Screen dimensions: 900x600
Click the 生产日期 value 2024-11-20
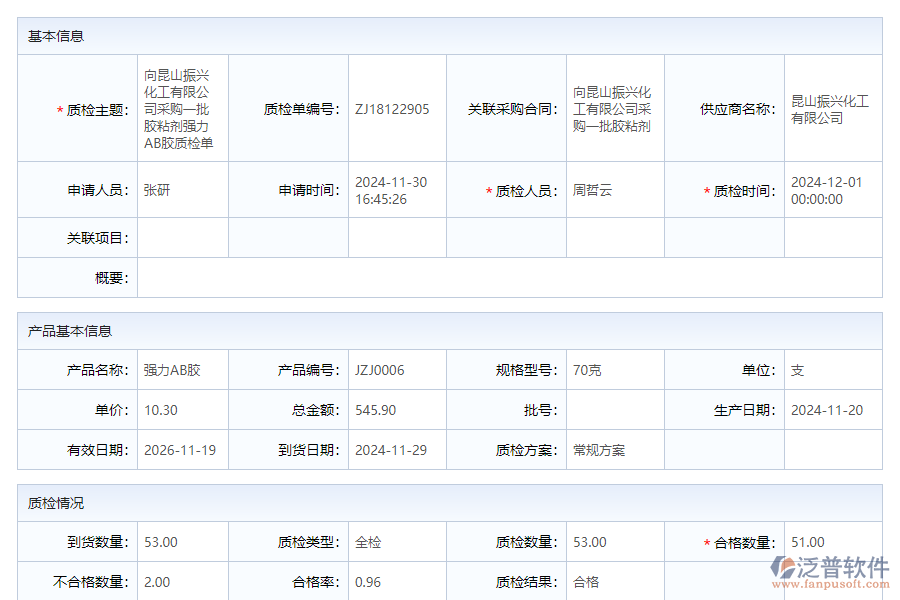[825, 410]
